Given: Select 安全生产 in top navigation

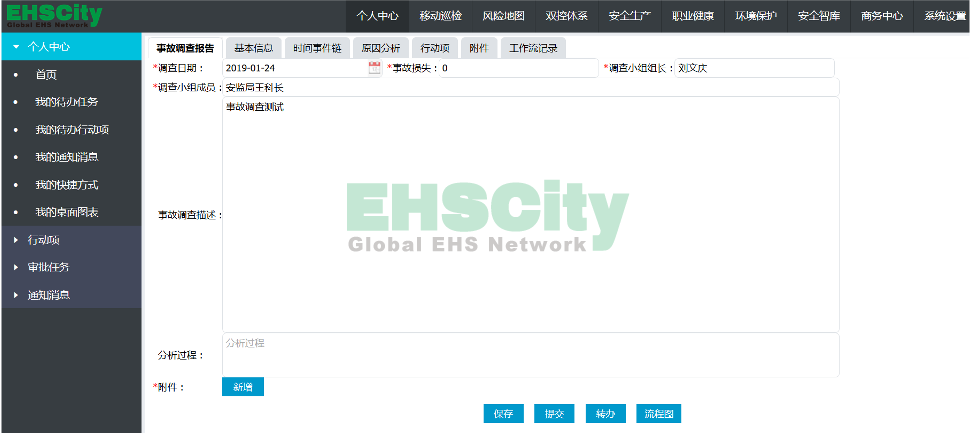Looking at the screenshot, I should tap(630, 16).
